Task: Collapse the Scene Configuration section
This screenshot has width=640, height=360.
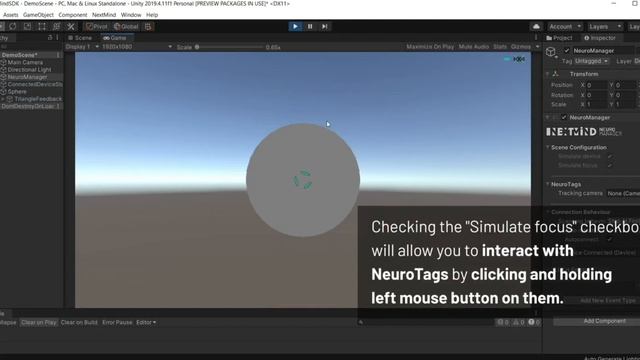Action: pyautogui.click(x=548, y=147)
